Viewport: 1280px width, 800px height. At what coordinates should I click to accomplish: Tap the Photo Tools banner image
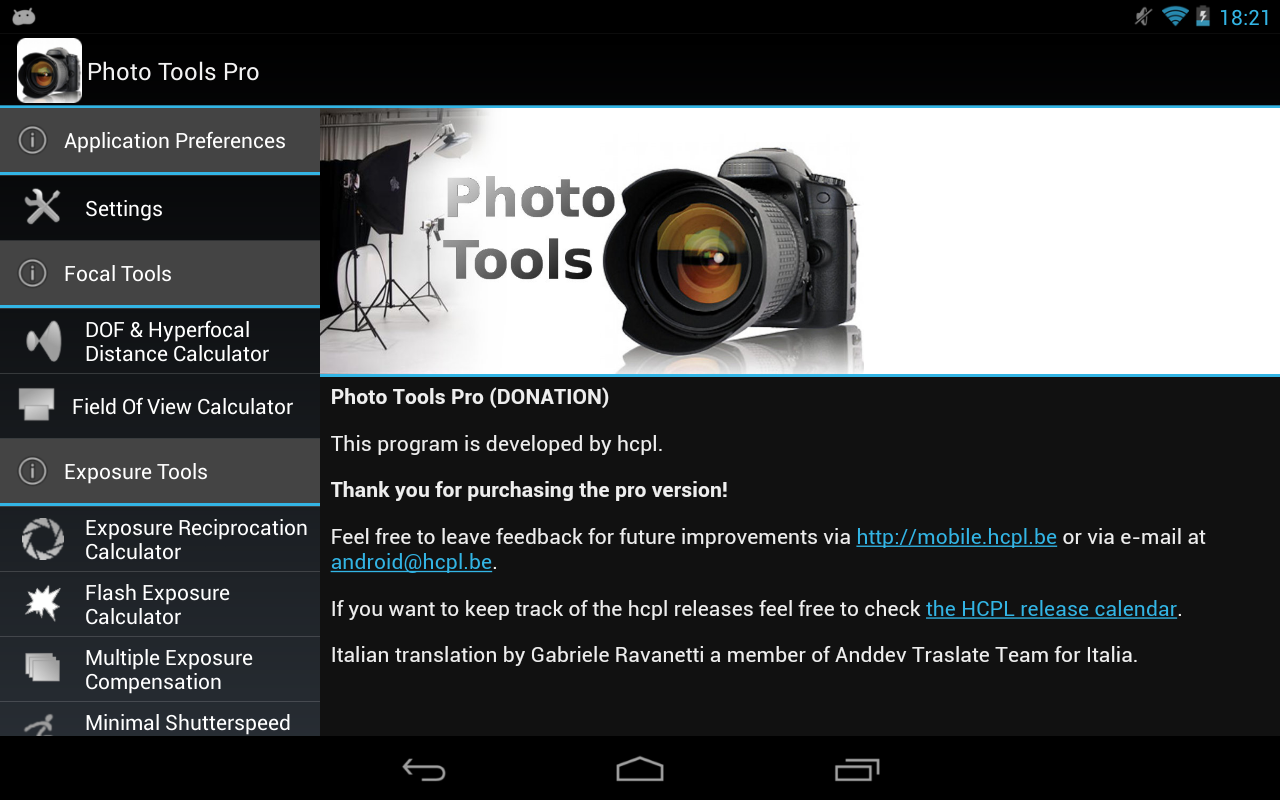tap(798, 240)
